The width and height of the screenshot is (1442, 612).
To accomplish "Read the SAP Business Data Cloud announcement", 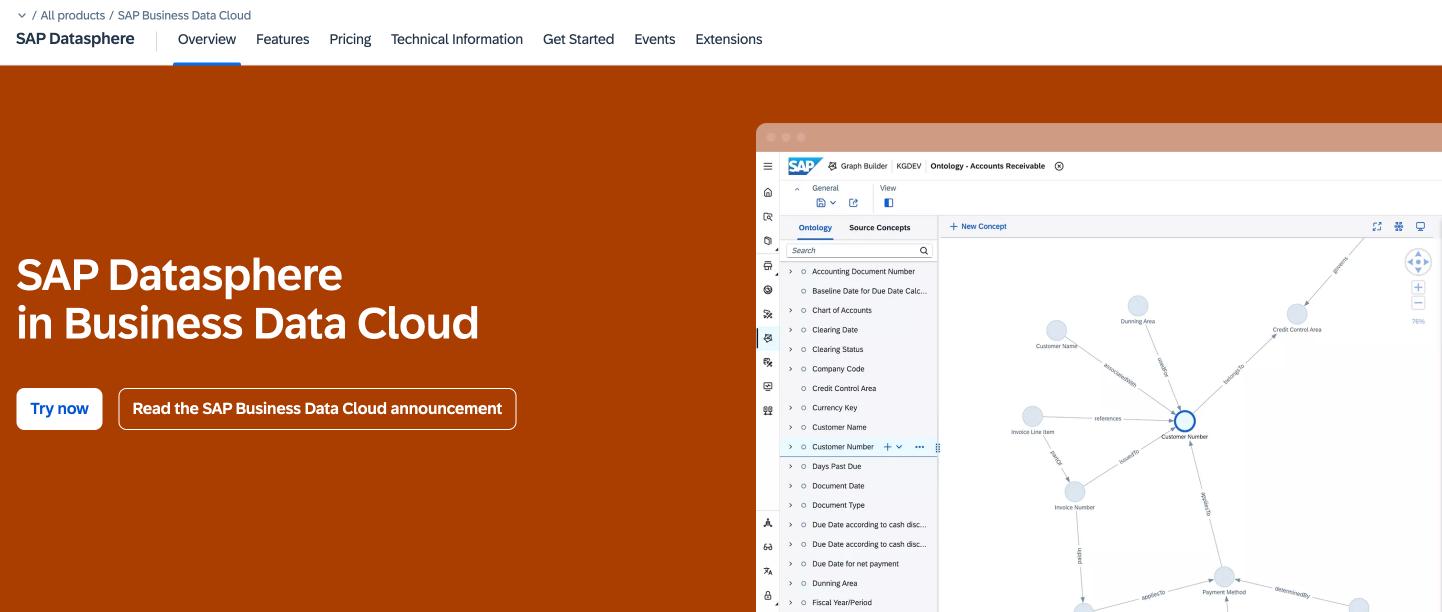I will coord(317,409).
